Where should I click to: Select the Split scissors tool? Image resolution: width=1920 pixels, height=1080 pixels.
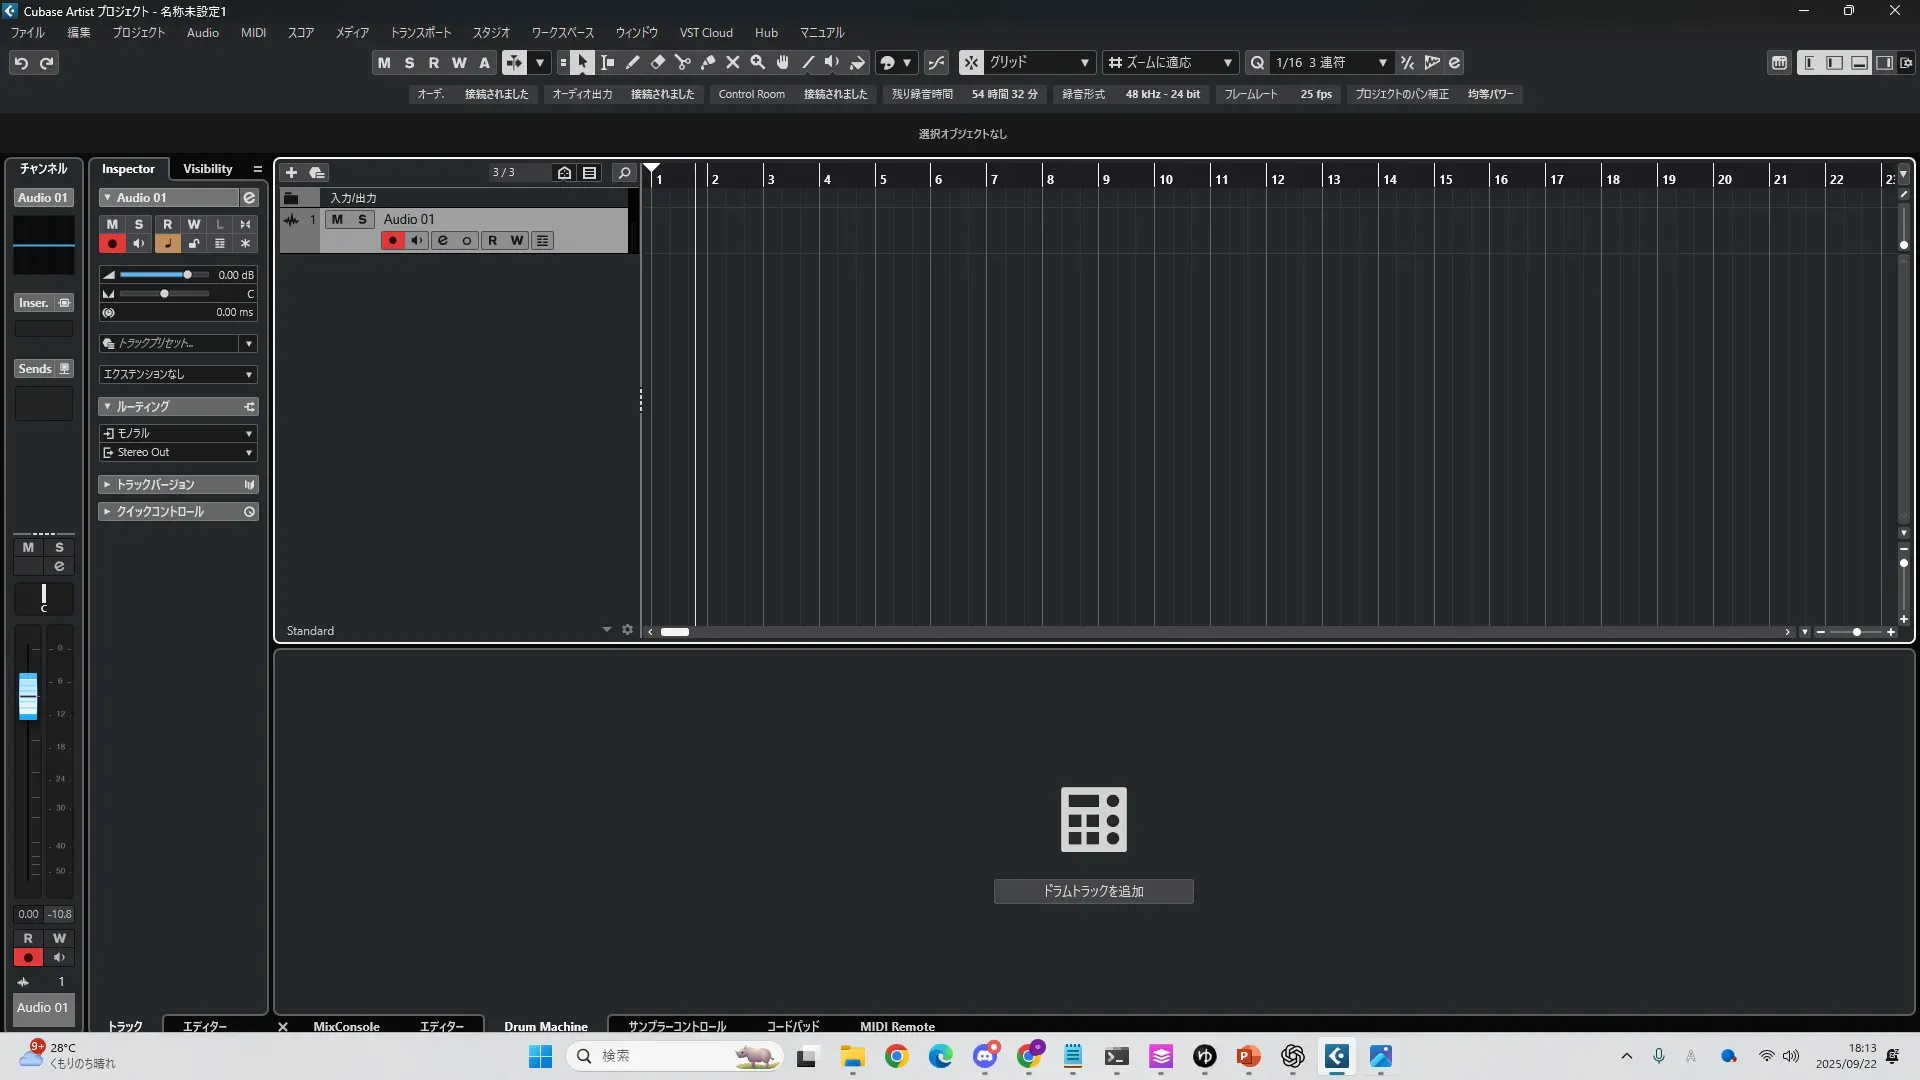(x=683, y=62)
